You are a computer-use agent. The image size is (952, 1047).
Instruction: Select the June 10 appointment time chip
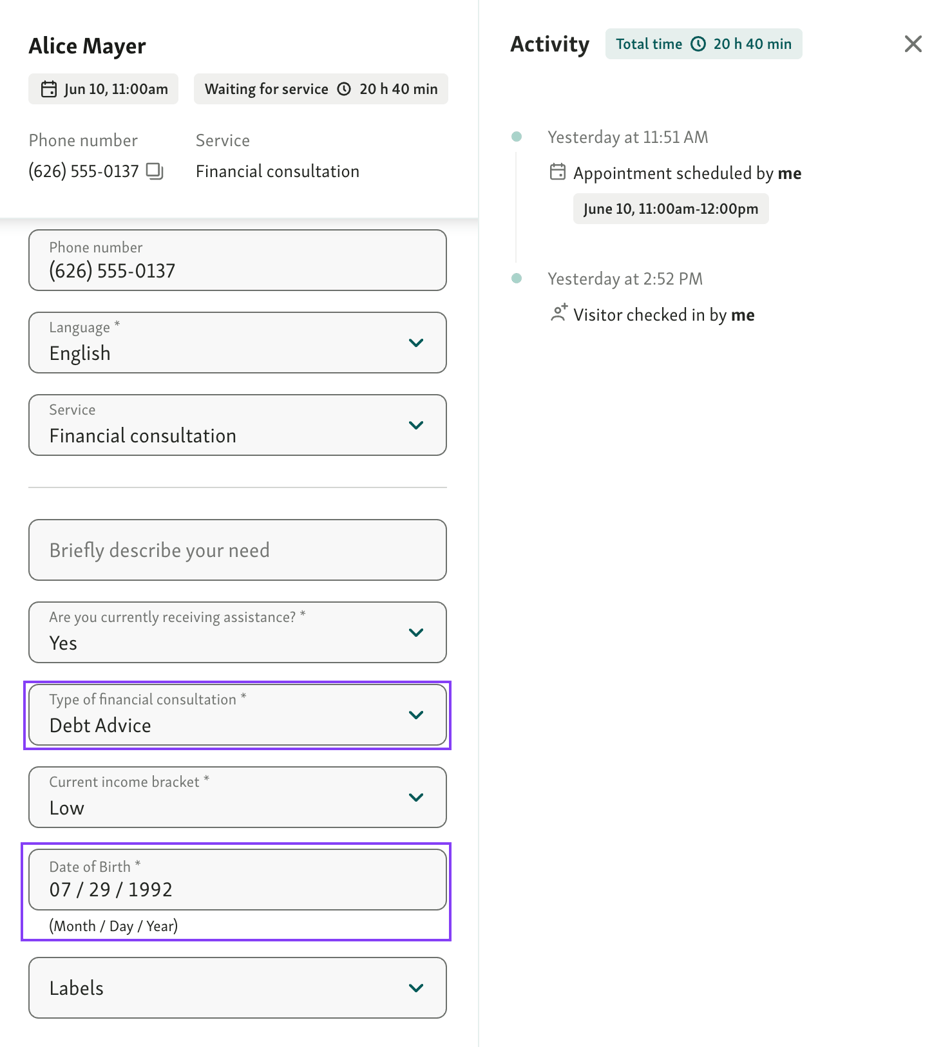670,208
